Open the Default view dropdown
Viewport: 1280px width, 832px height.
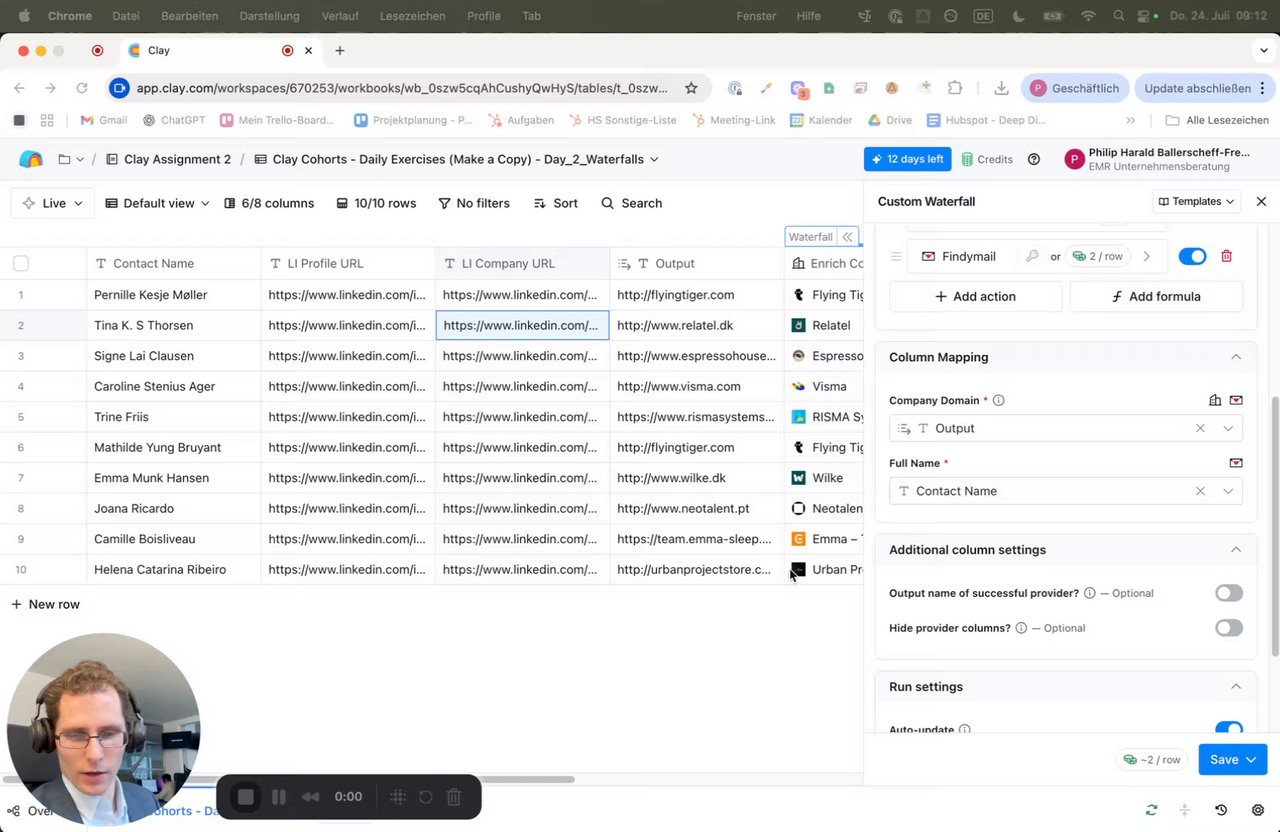(157, 203)
